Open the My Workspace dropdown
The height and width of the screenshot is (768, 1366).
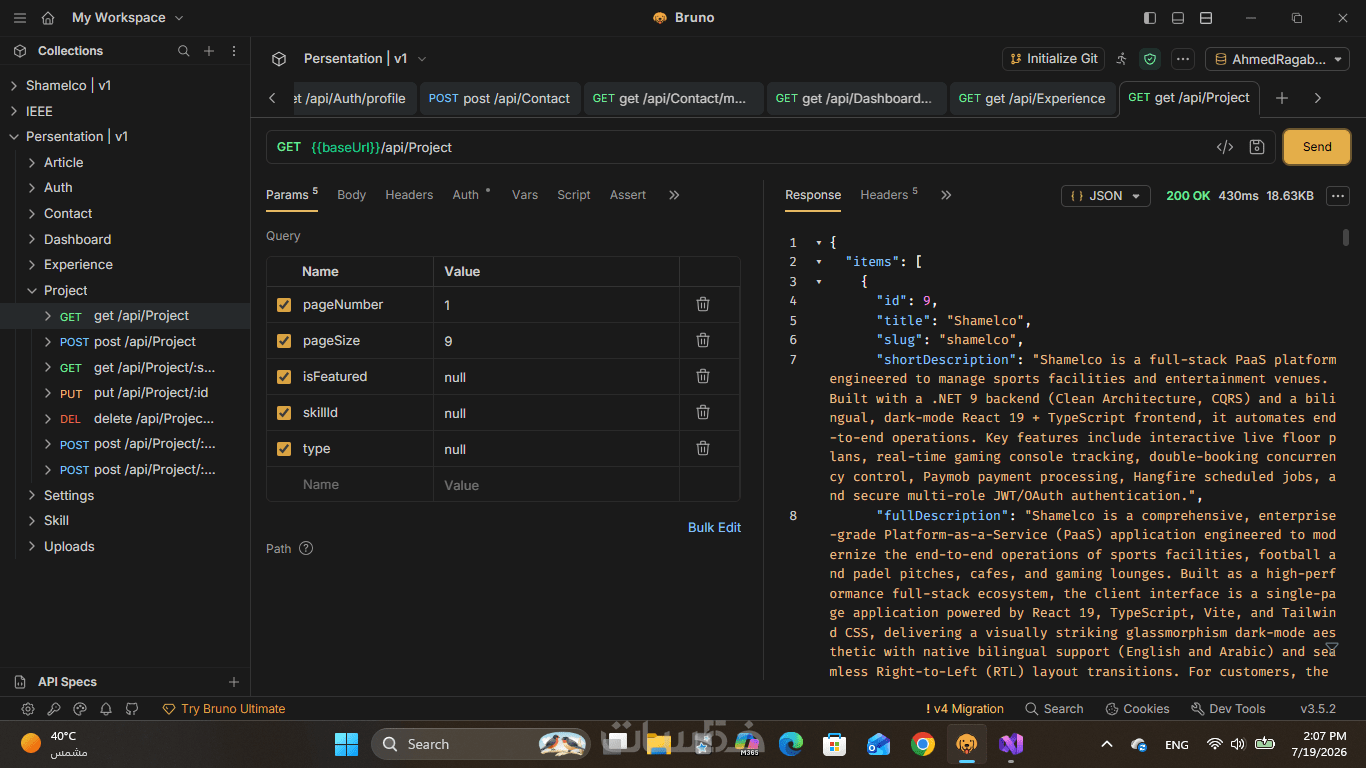pyautogui.click(x=128, y=18)
